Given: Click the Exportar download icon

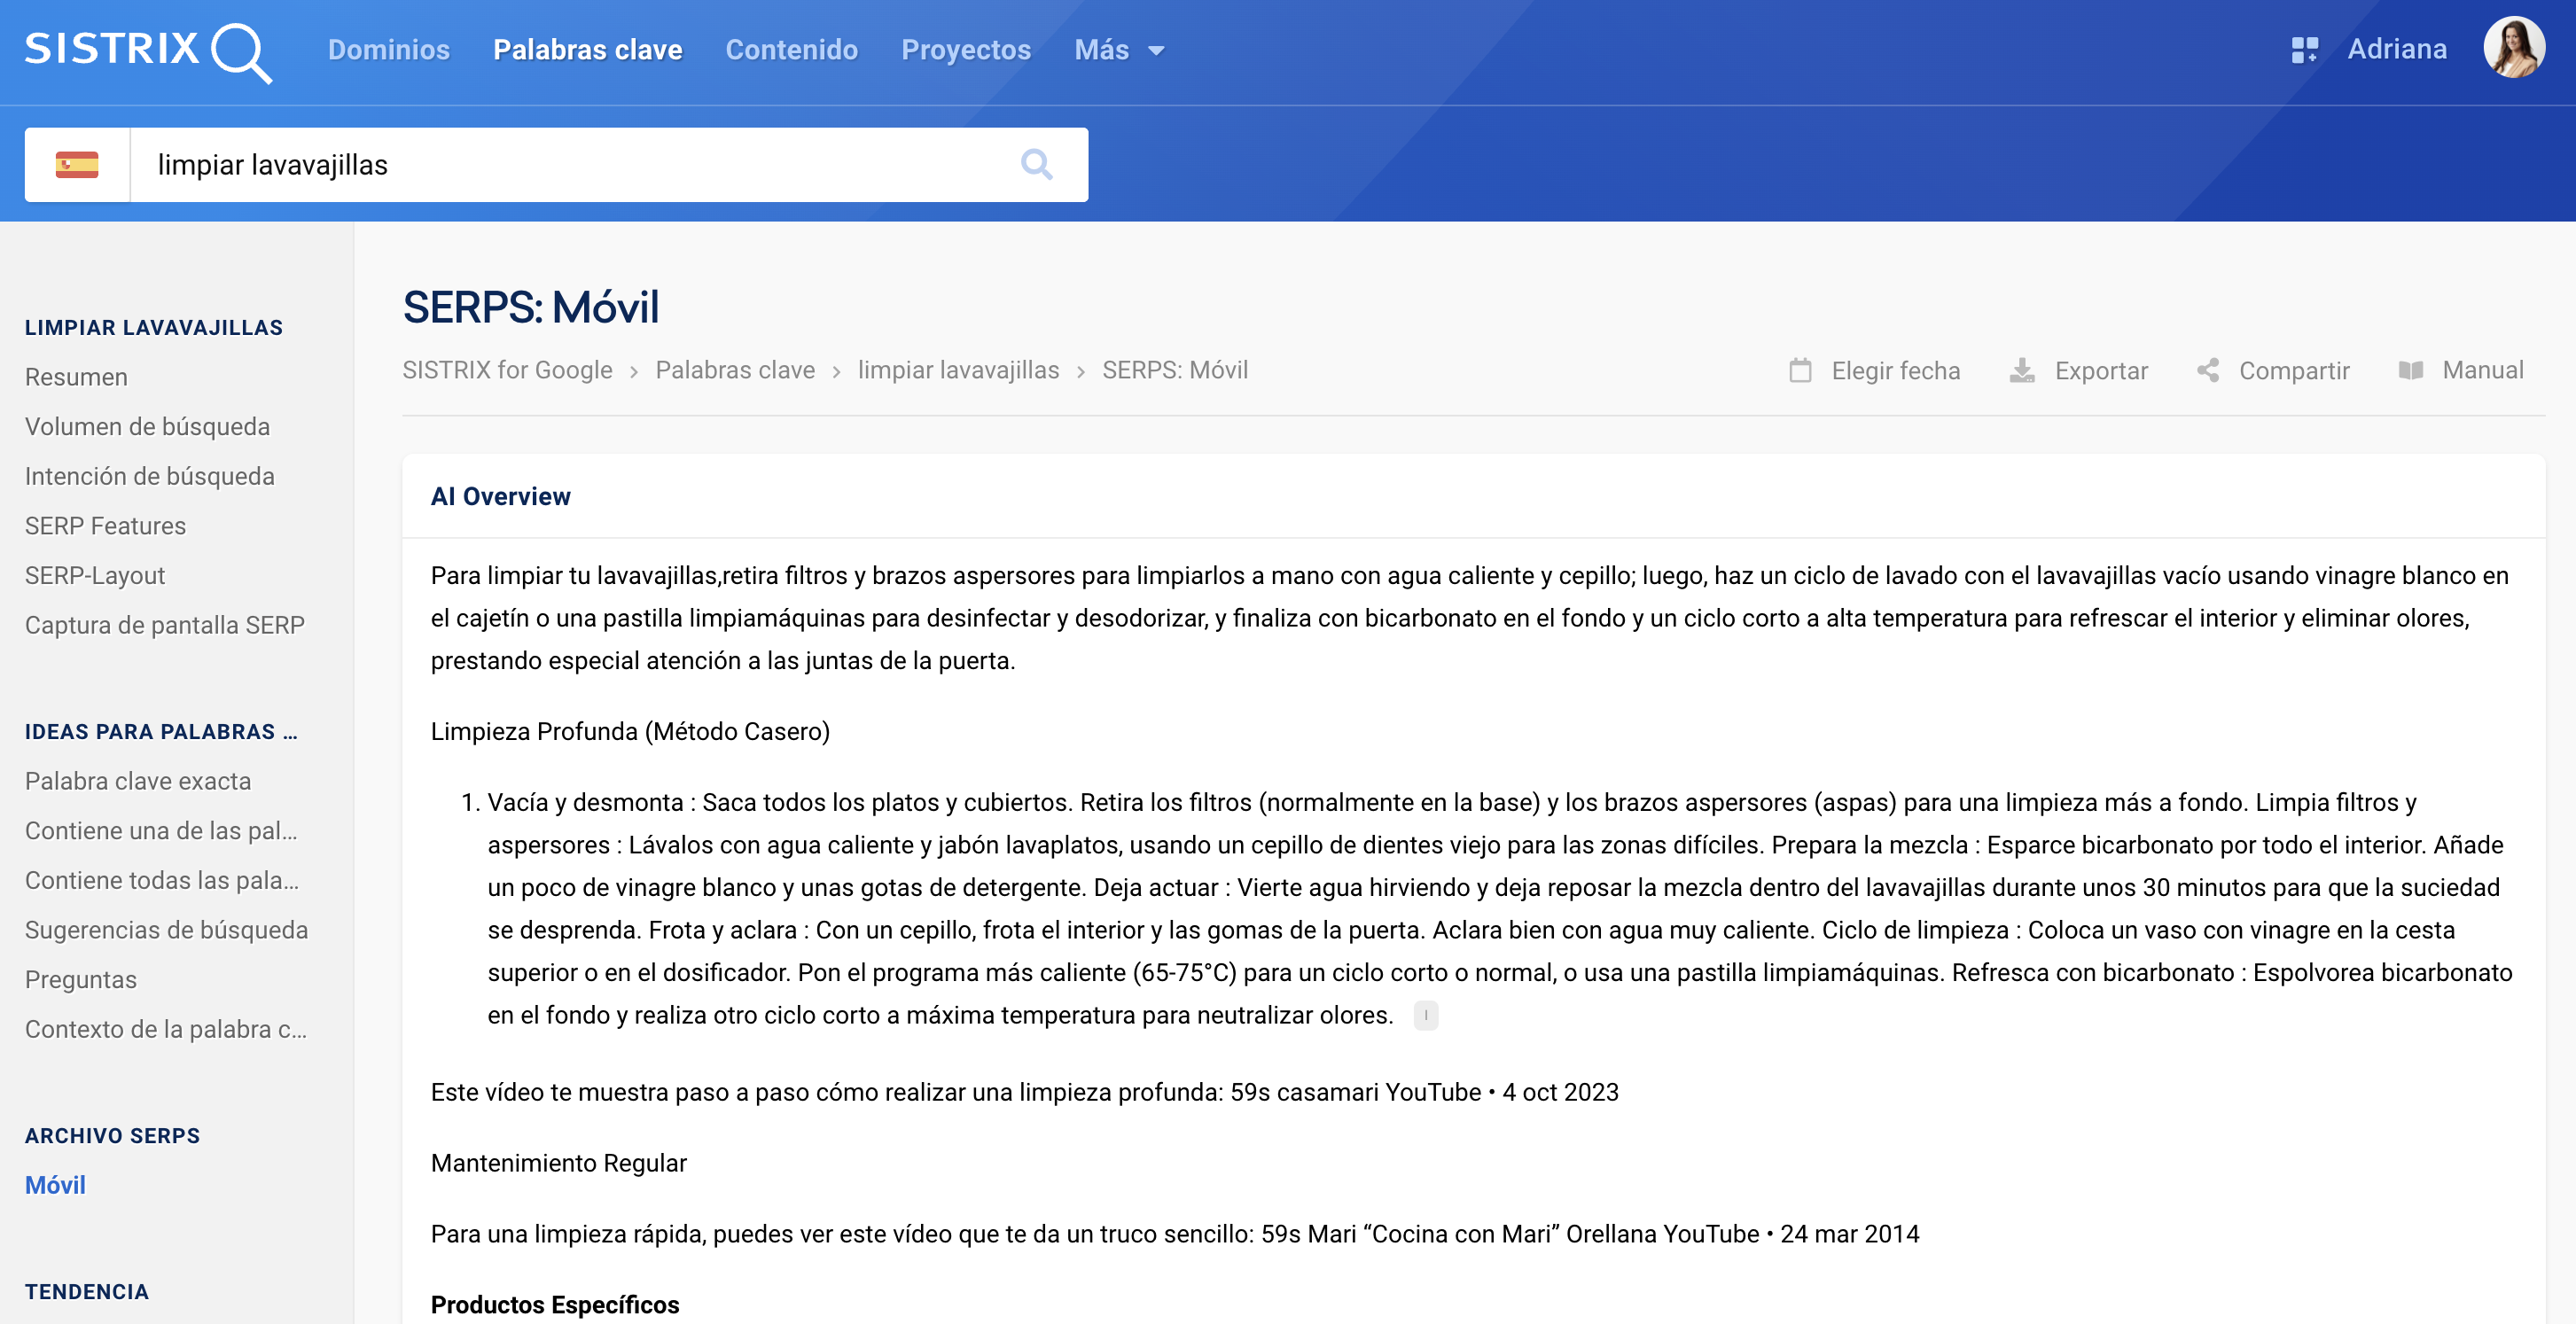Looking at the screenshot, I should click(2022, 371).
